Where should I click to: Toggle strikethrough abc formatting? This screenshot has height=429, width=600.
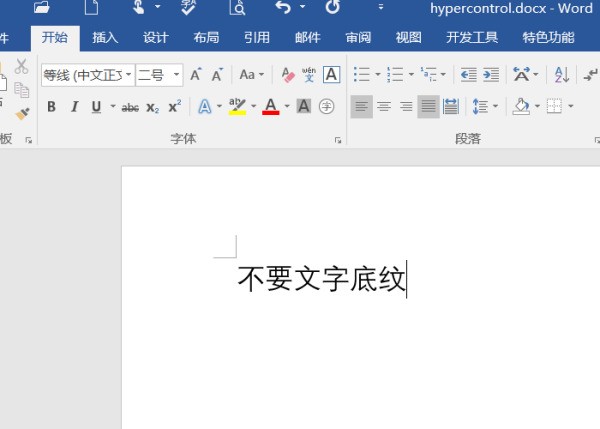[130, 108]
